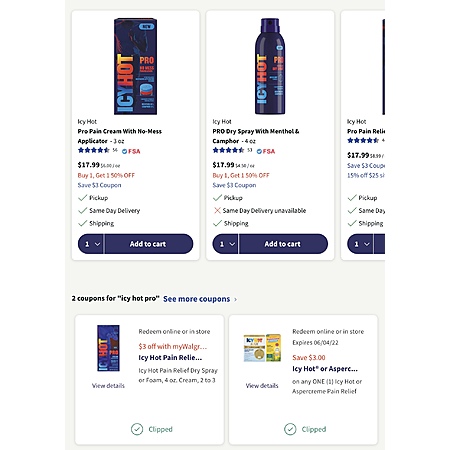The width and height of the screenshot is (450, 450).
Task: Open quantity dropdown for Pro Pain Cream
Action: tap(91, 244)
